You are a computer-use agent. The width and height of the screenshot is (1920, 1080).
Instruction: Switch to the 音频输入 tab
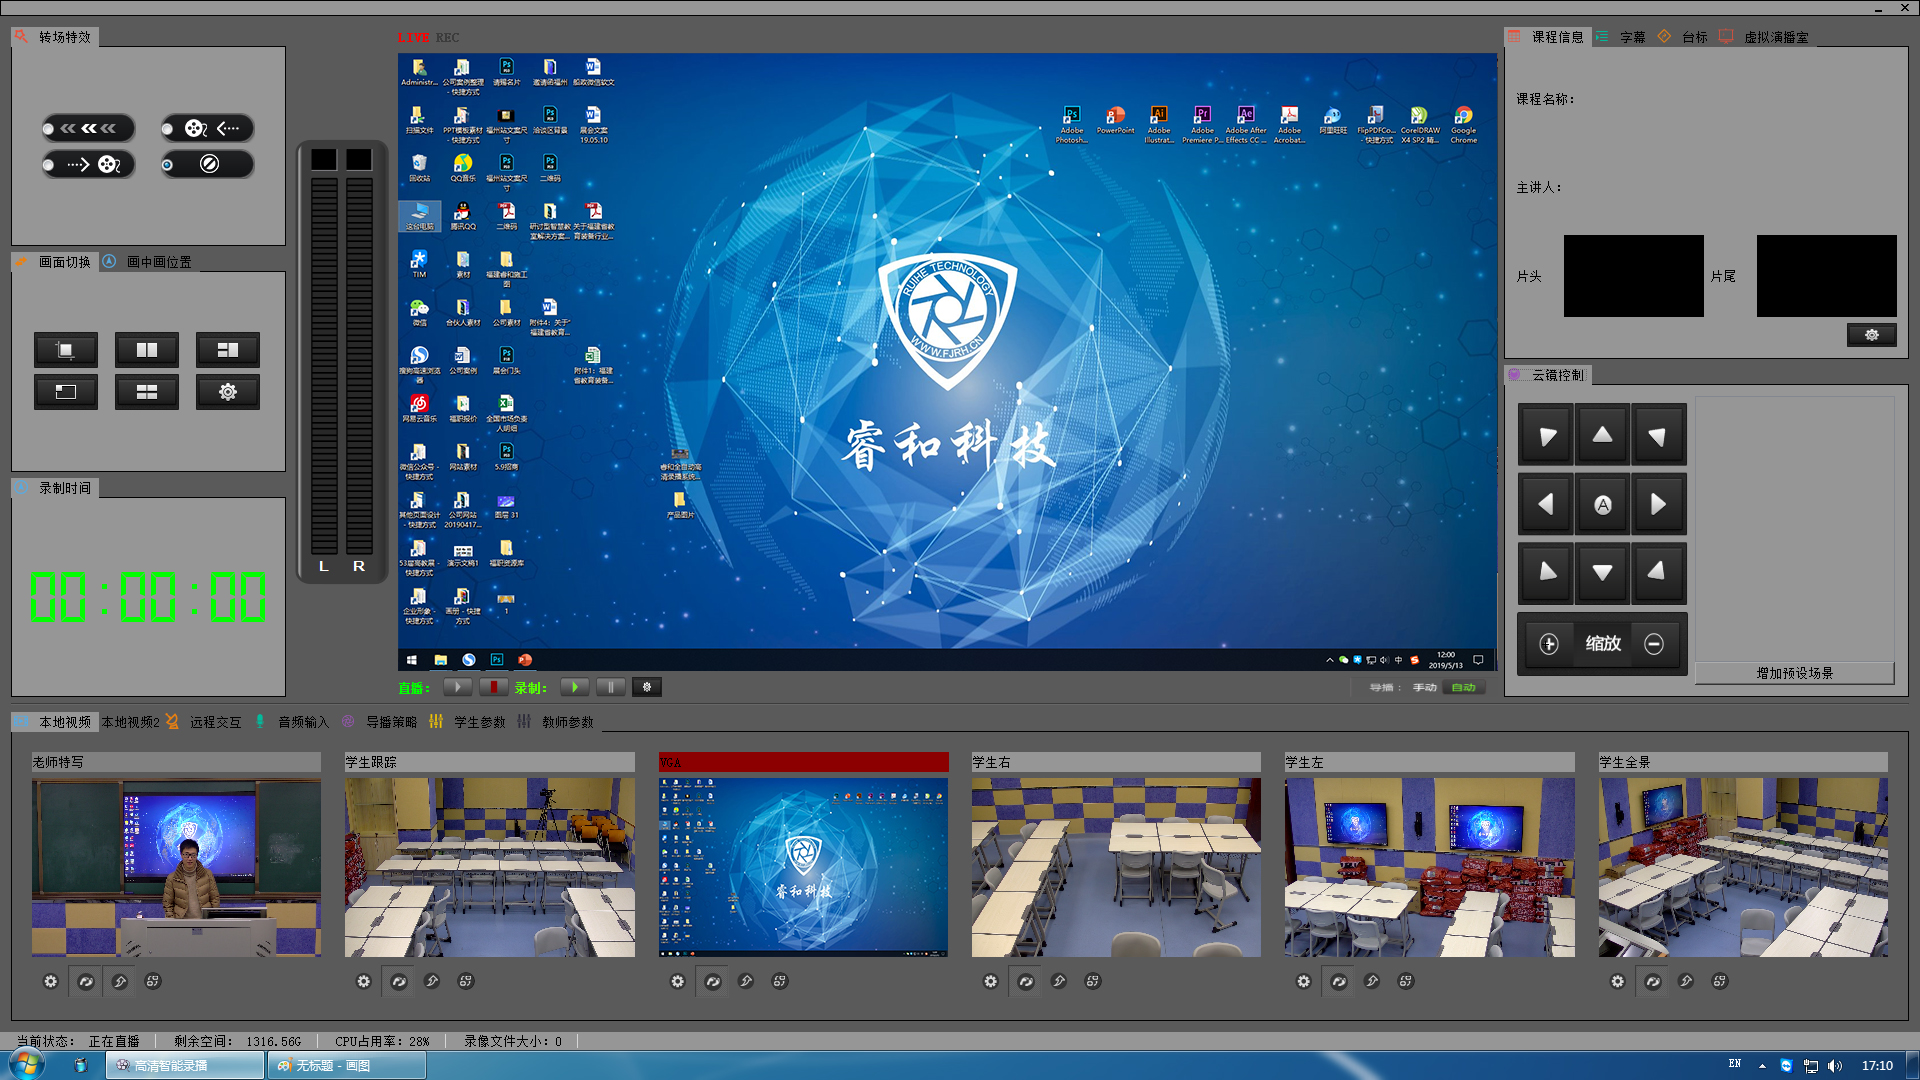point(292,722)
